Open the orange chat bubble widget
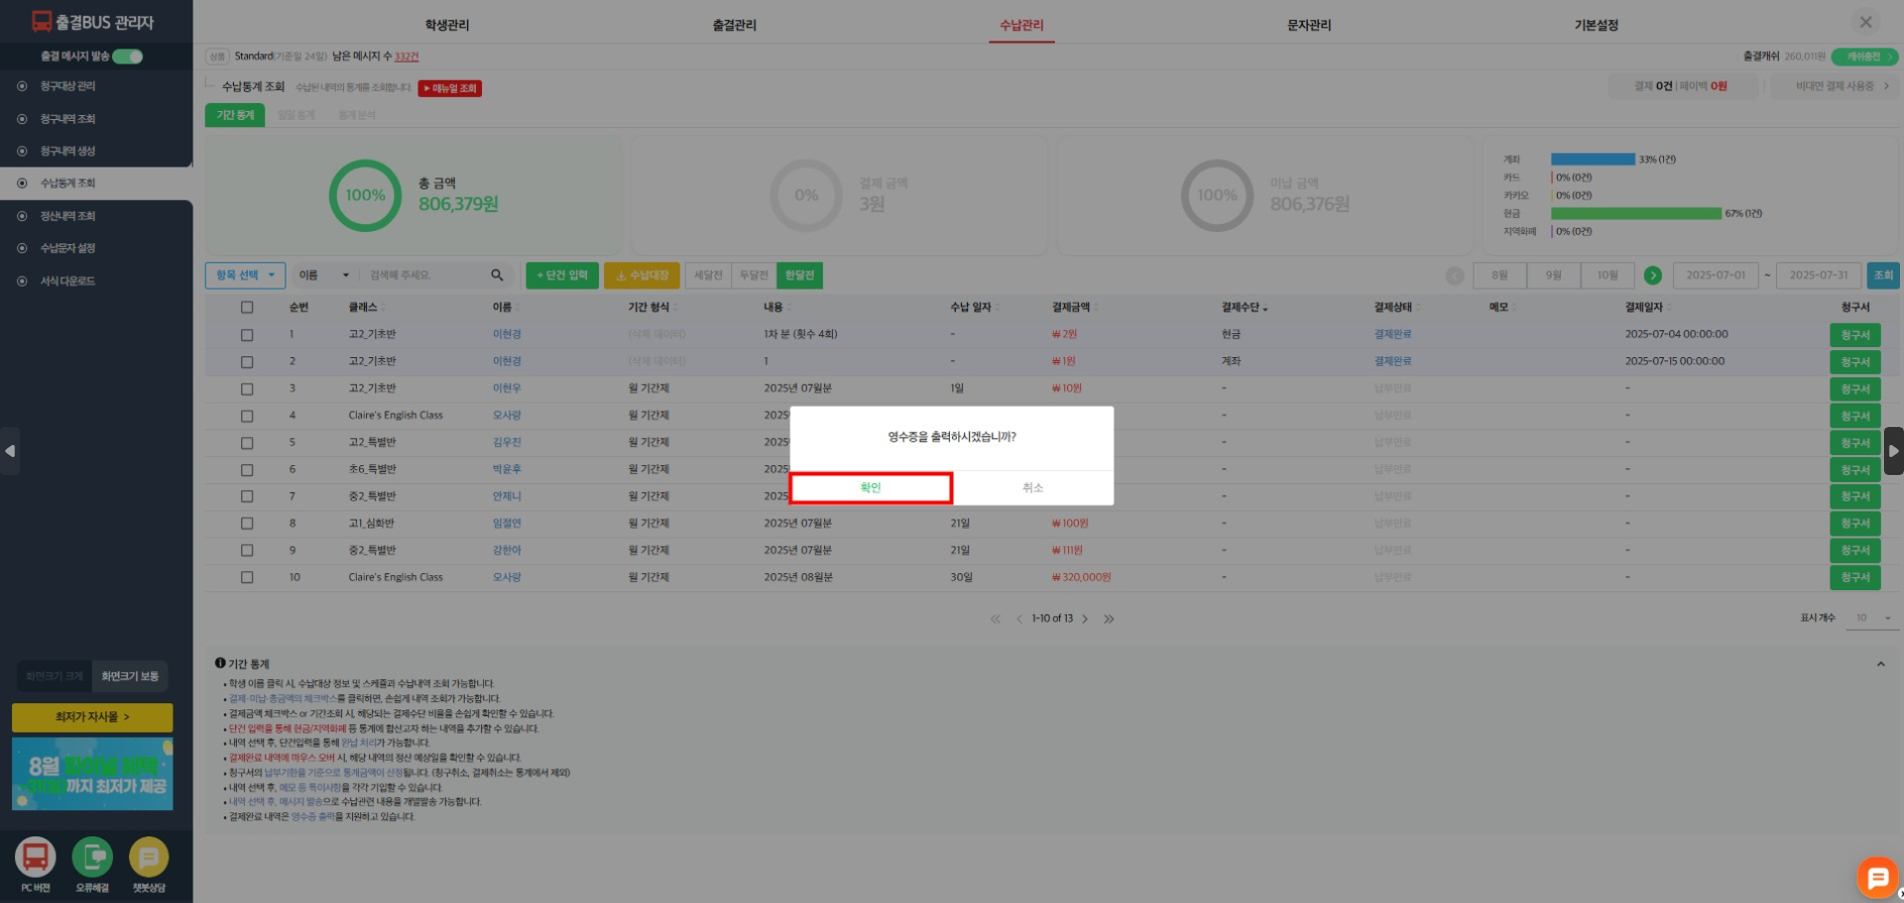 [1877, 877]
